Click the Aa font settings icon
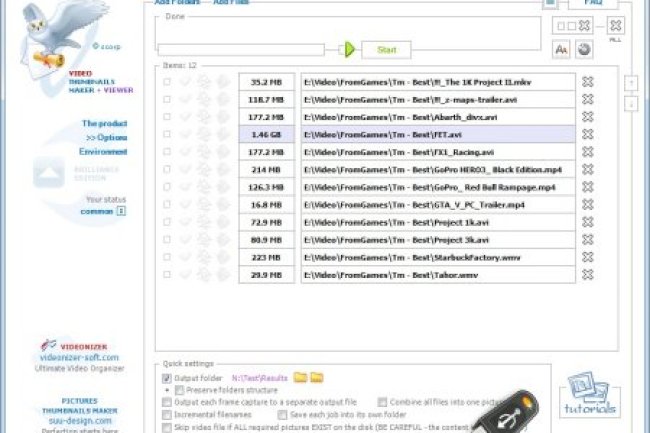Screen dimensions: 650x433 tap(561, 48)
